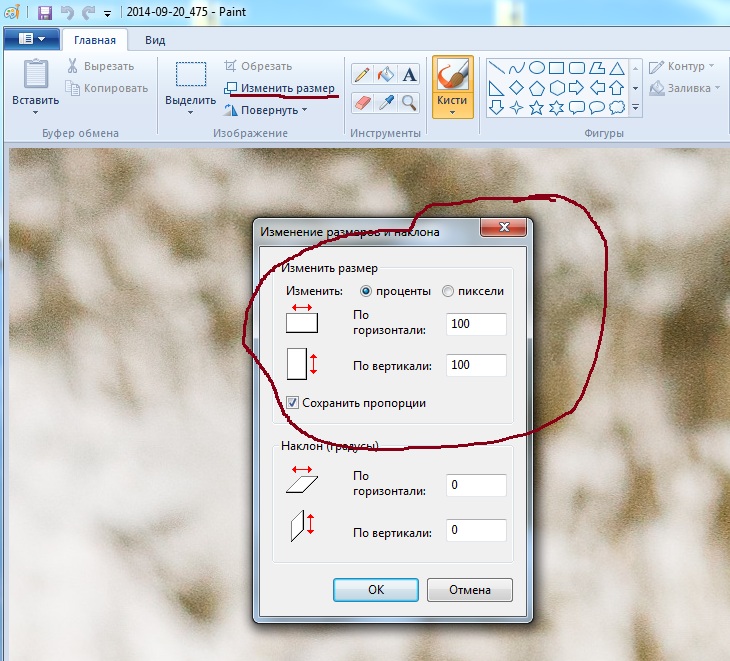Select the Magnifier tool
This screenshot has height=661, width=730.
pyautogui.click(x=409, y=102)
